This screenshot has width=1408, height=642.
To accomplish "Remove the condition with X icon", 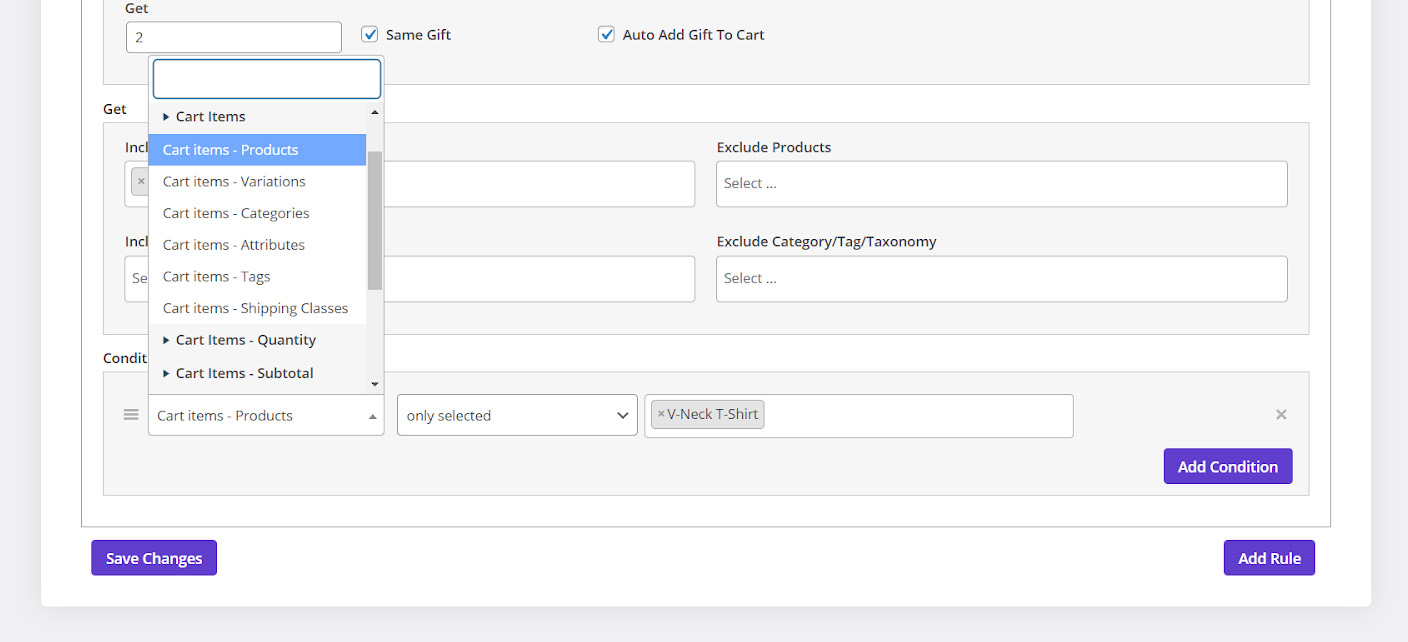I will click(x=1281, y=415).
